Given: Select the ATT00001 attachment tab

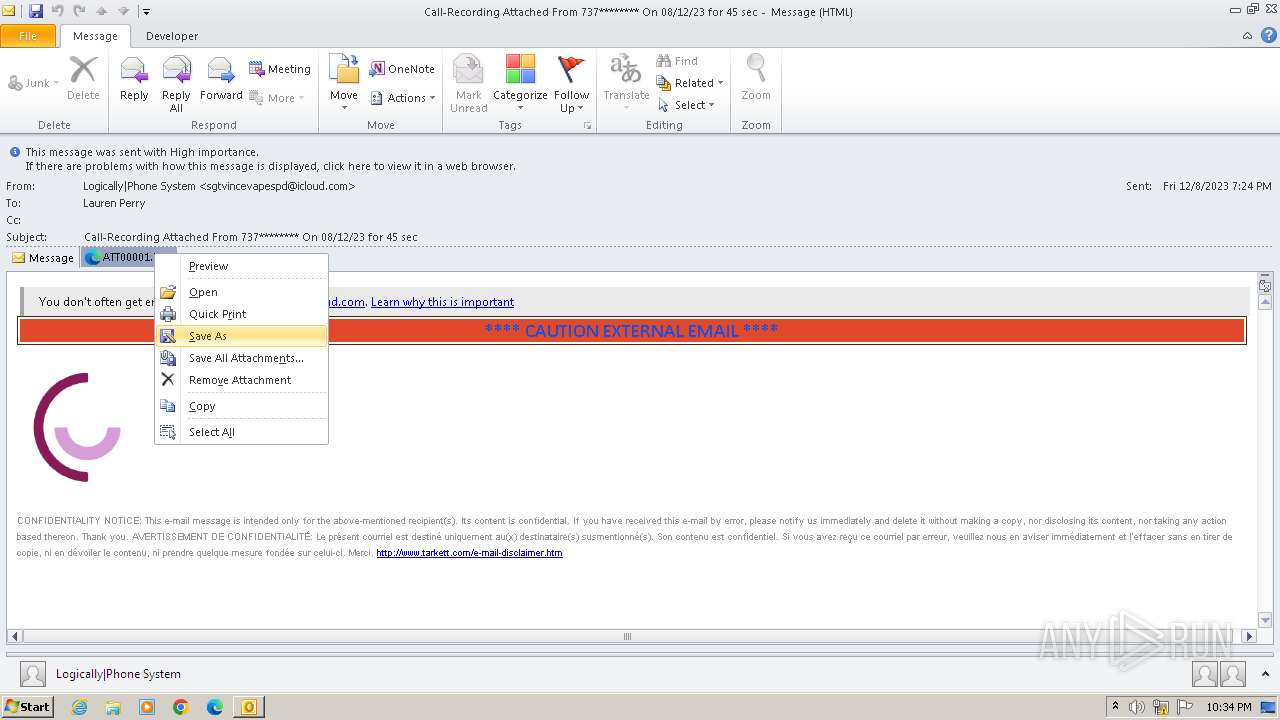Looking at the screenshot, I should coord(118,258).
